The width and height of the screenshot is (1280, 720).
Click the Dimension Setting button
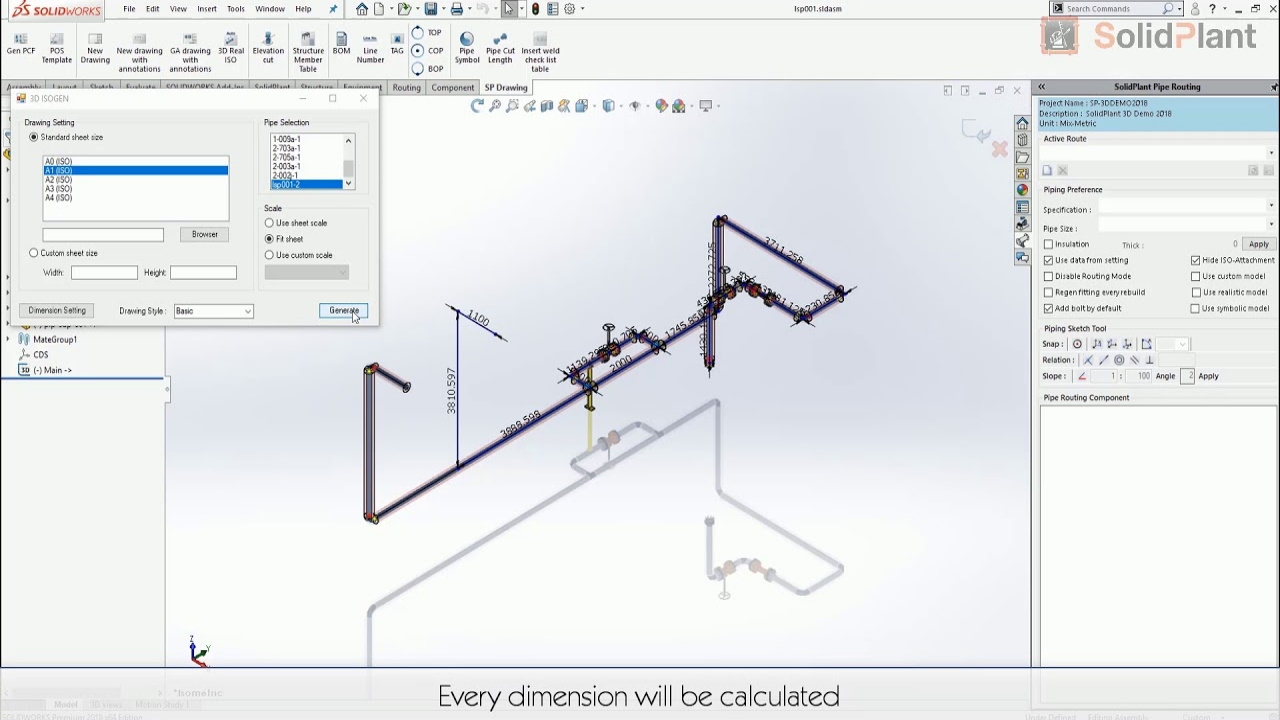pyautogui.click(x=57, y=311)
